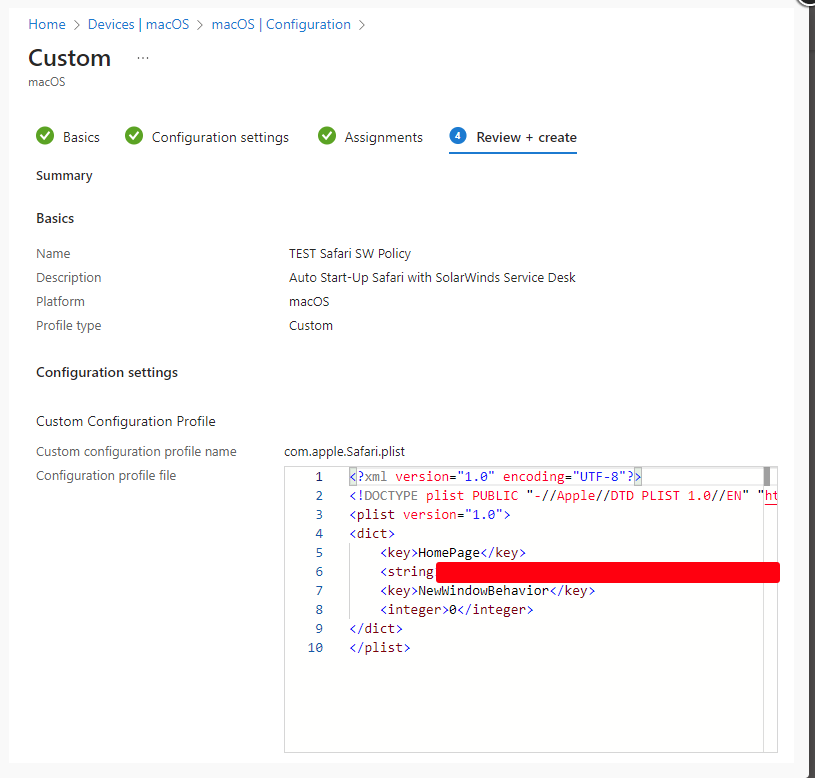This screenshot has height=778, width=815.
Task: Select the policy name TEST Safari SW Policy
Action: coord(350,254)
